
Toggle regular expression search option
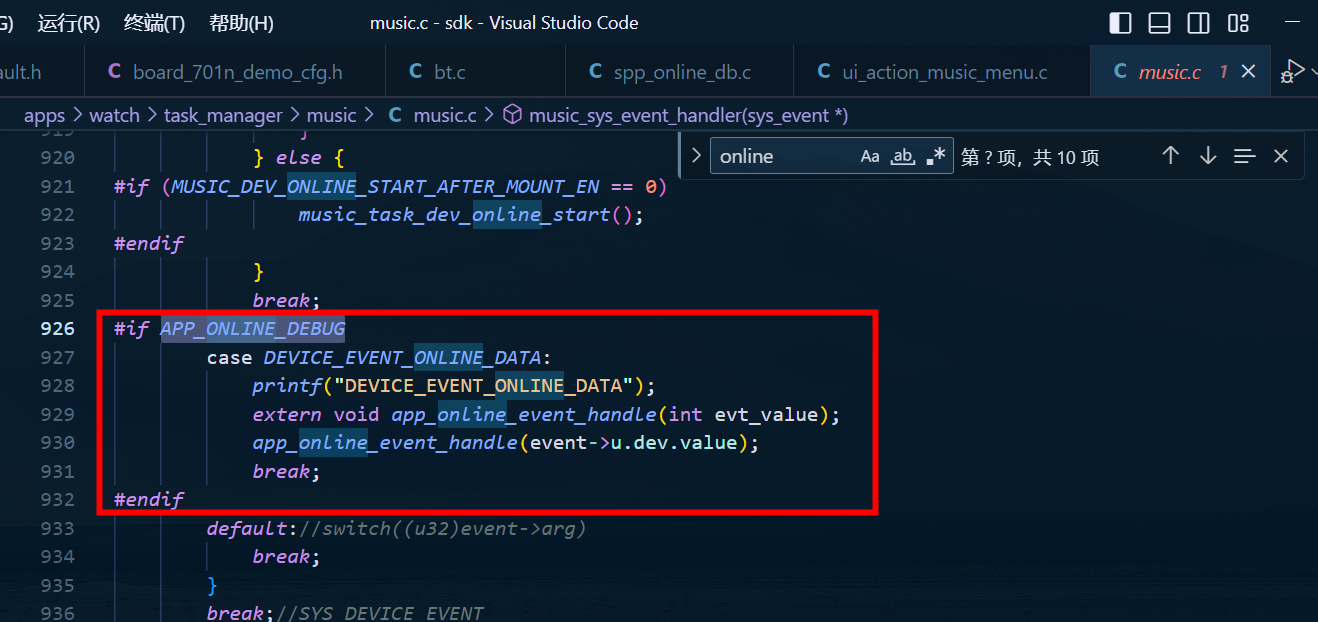pyautogui.click(x=936, y=156)
